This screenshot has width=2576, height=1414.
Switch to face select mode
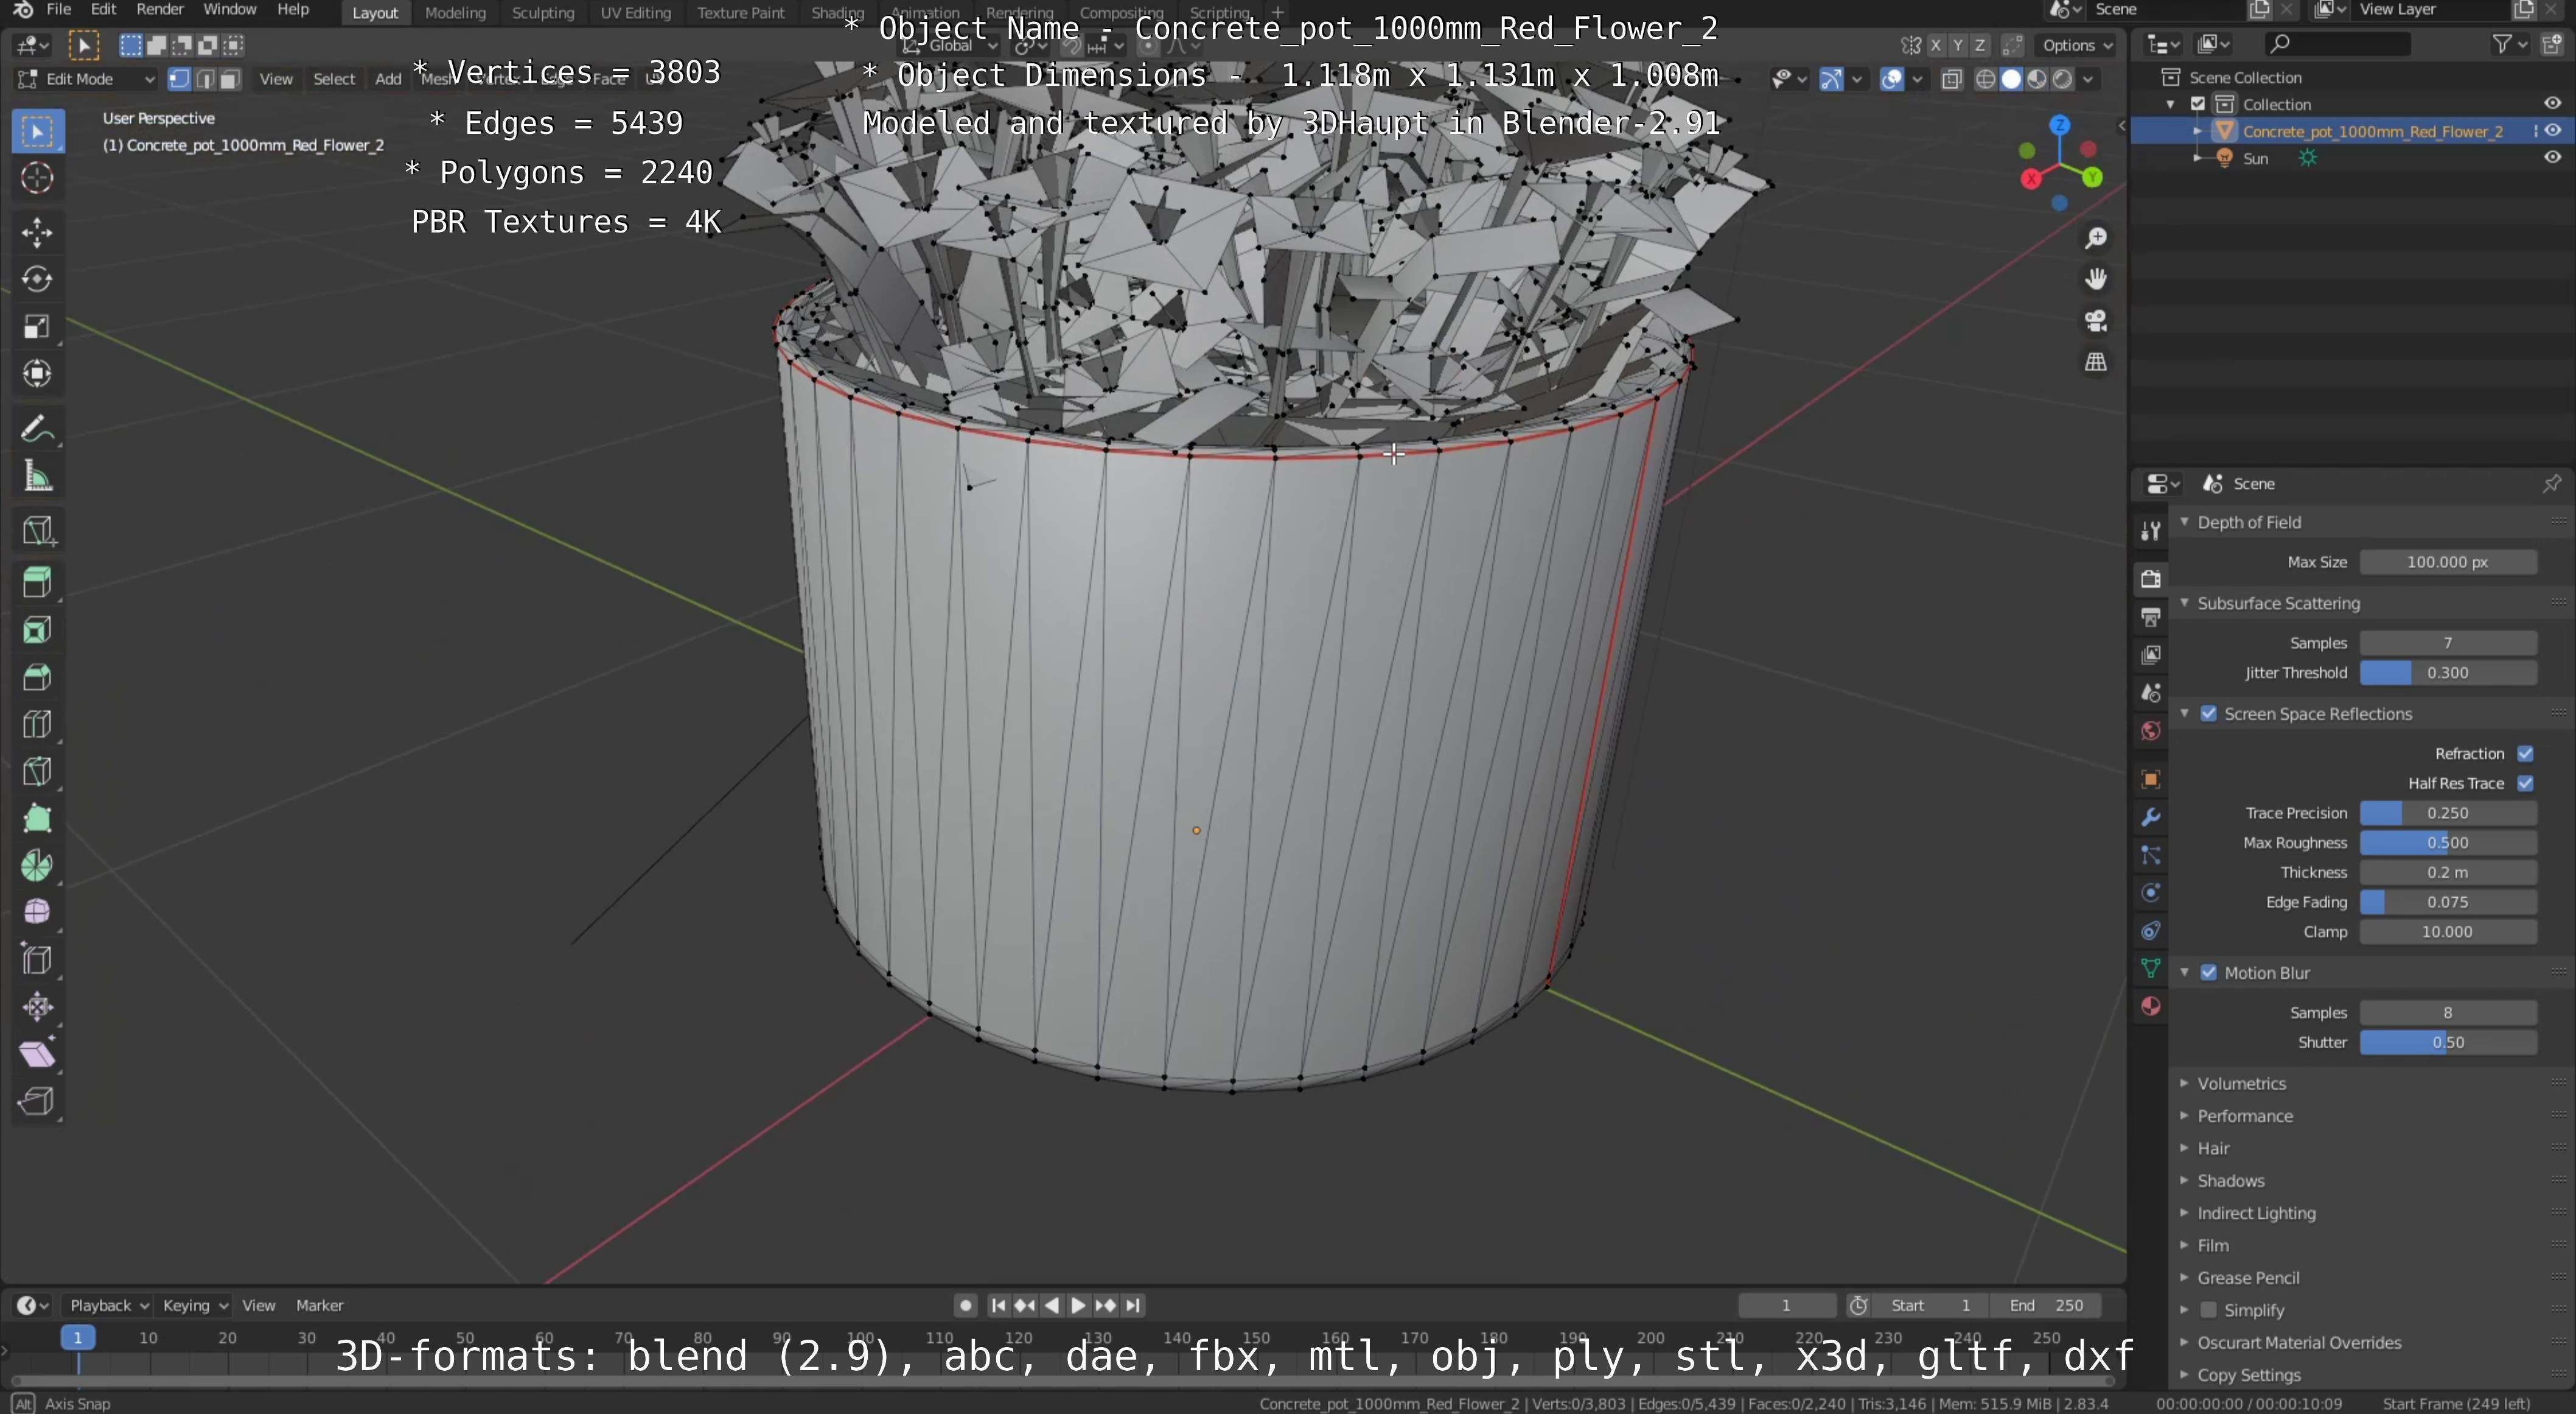tap(230, 79)
